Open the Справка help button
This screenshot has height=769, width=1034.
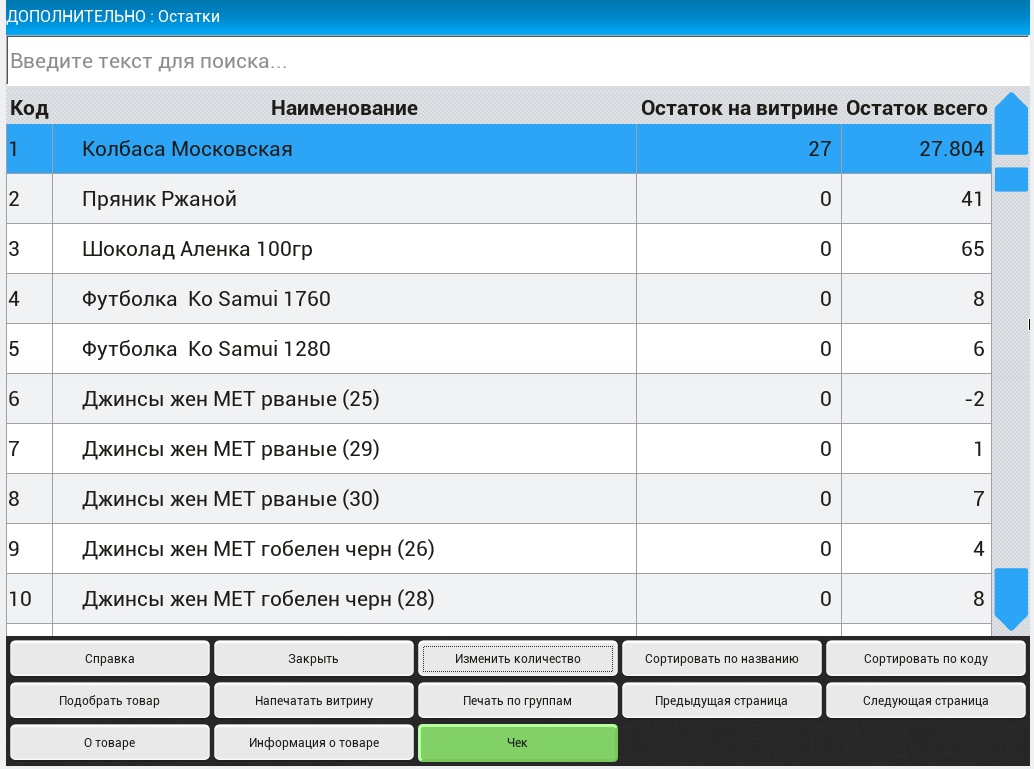coord(109,658)
